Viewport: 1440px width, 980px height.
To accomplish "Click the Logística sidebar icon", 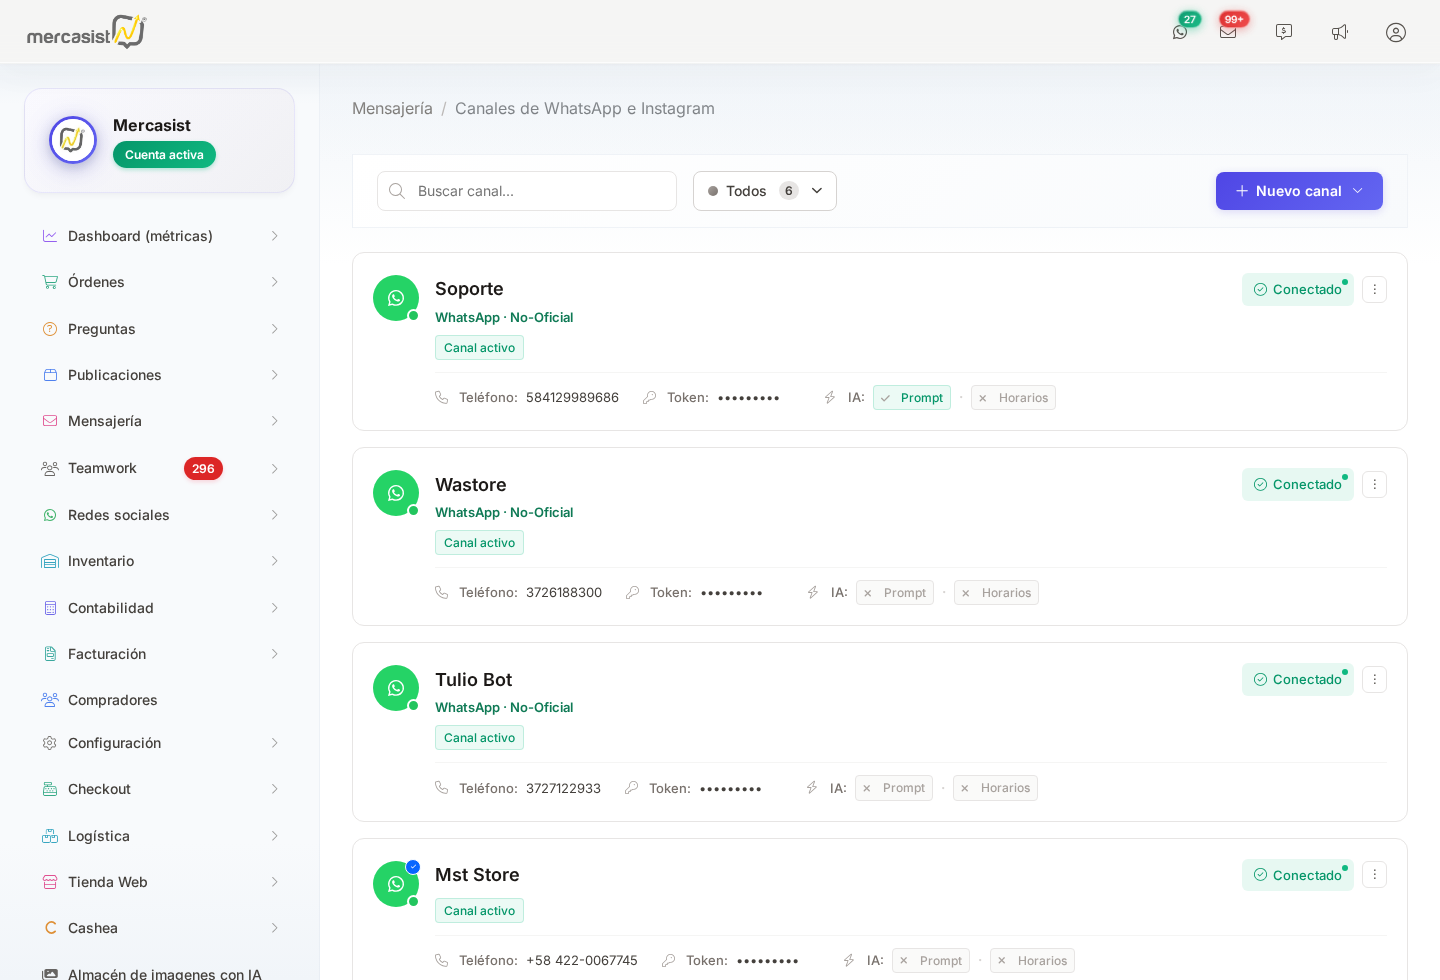I will [50, 836].
